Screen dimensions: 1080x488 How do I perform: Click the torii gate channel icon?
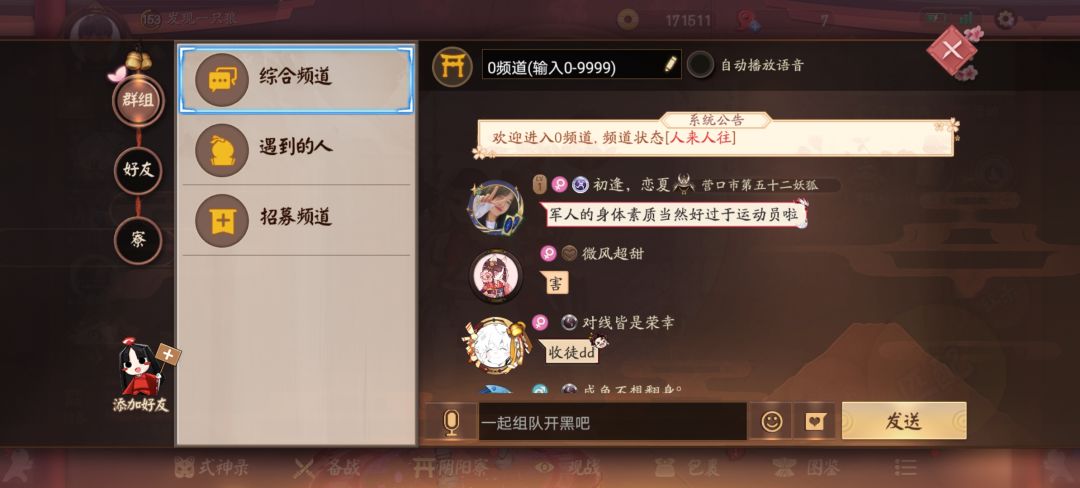[x=452, y=67]
